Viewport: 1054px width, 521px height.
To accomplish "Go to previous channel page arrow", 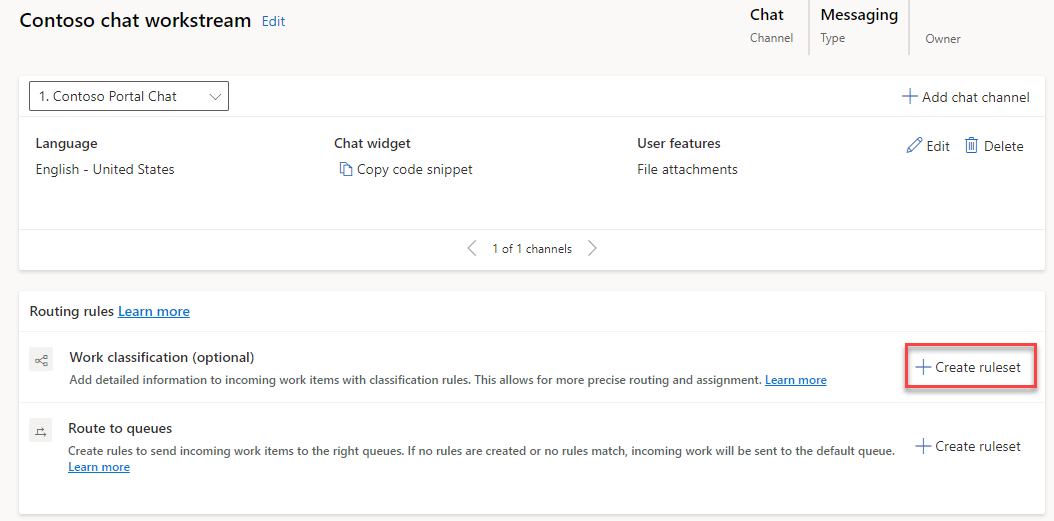I will coord(472,249).
